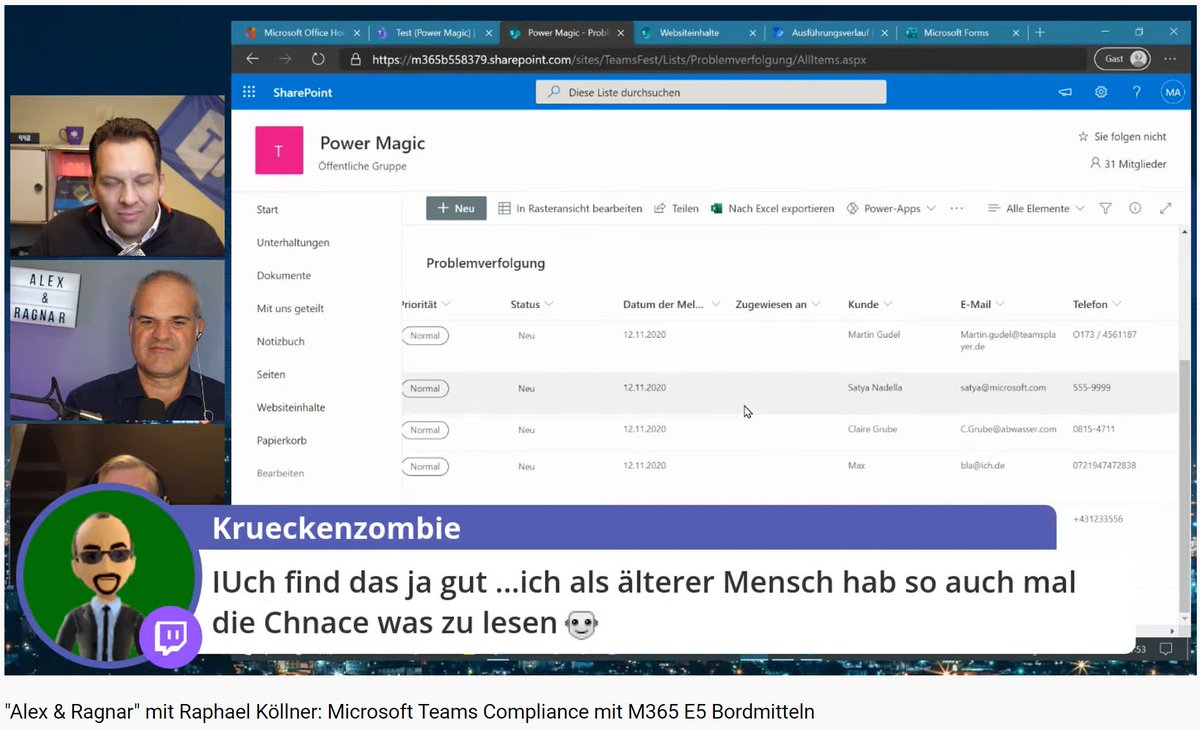This screenshot has height=730, width=1200.
Task: Open Websiteinhalte in the site navigation
Action: pyautogui.click(x=291, y=407)
